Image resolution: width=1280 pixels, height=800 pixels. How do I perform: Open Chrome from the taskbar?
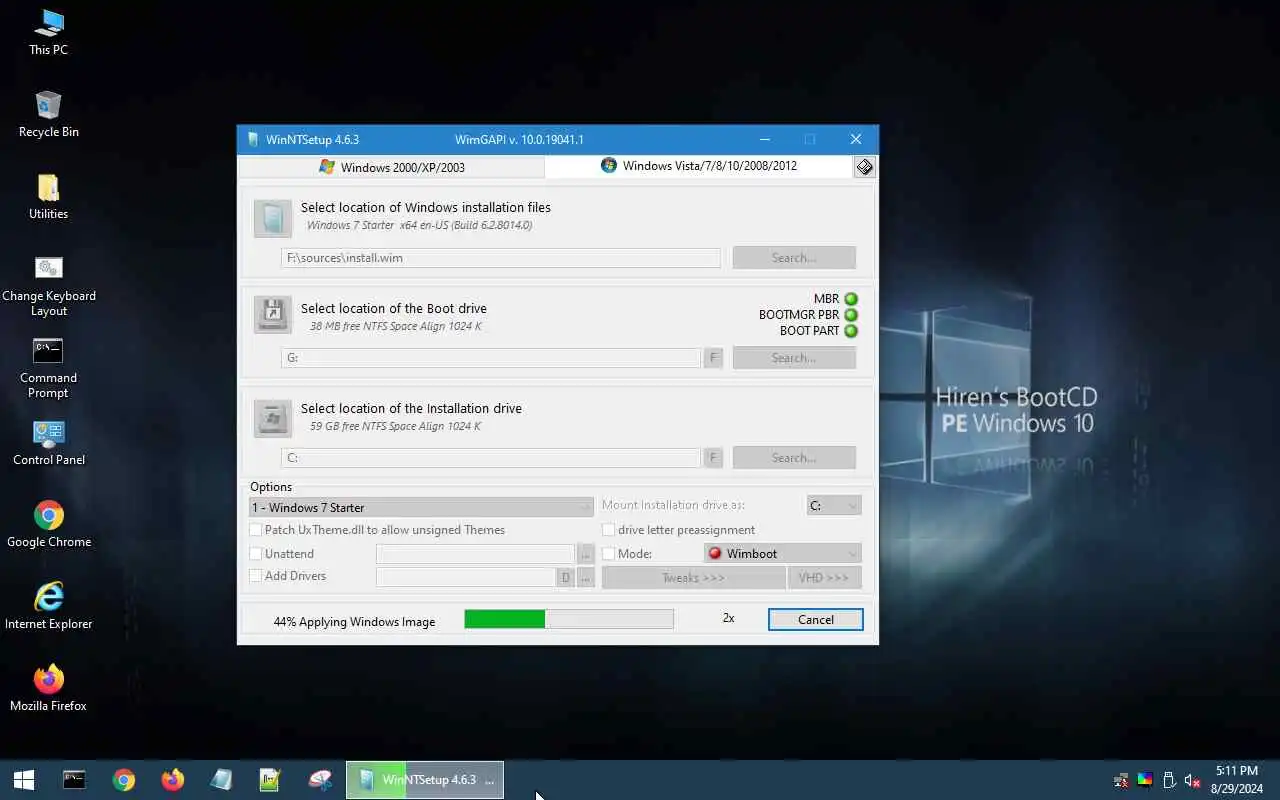point(123,780)
